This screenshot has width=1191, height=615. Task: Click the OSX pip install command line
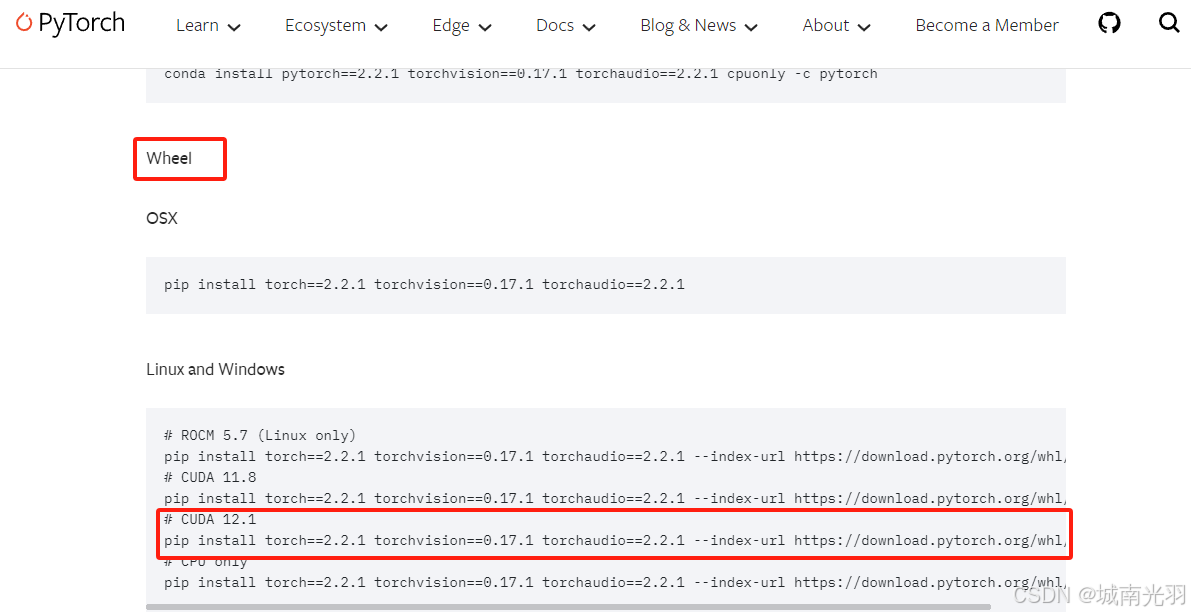(x=424, y=285)
